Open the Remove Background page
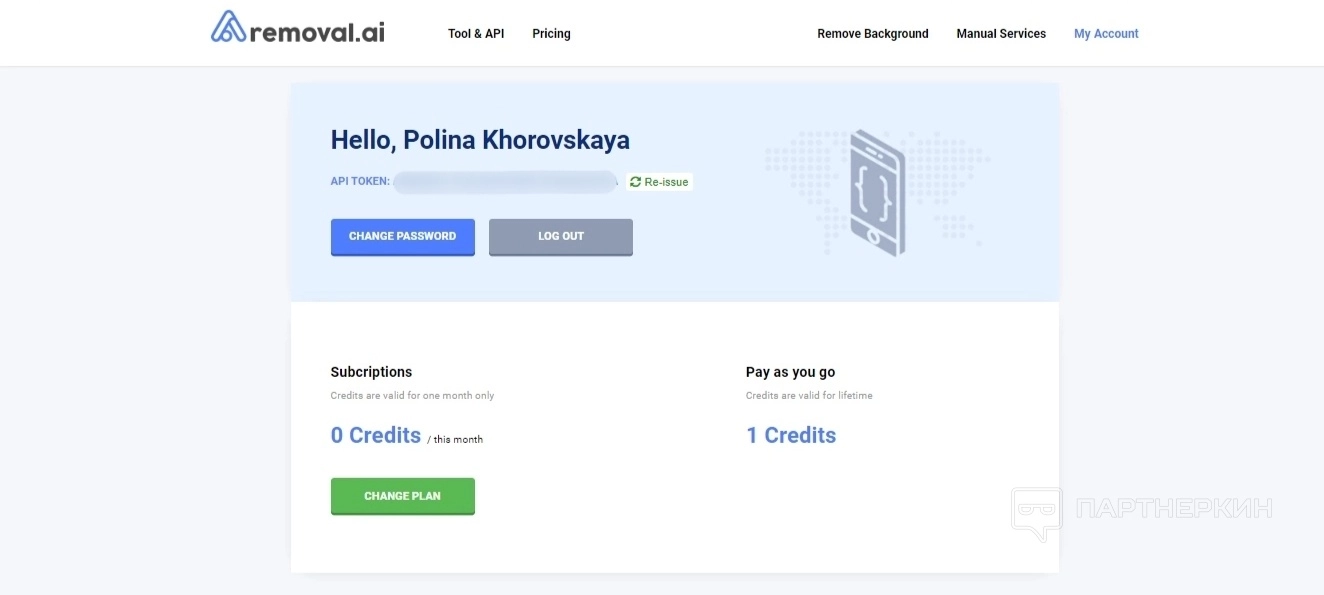The width and height of the screenshot is (1324, 595). [x=872, y=34]
